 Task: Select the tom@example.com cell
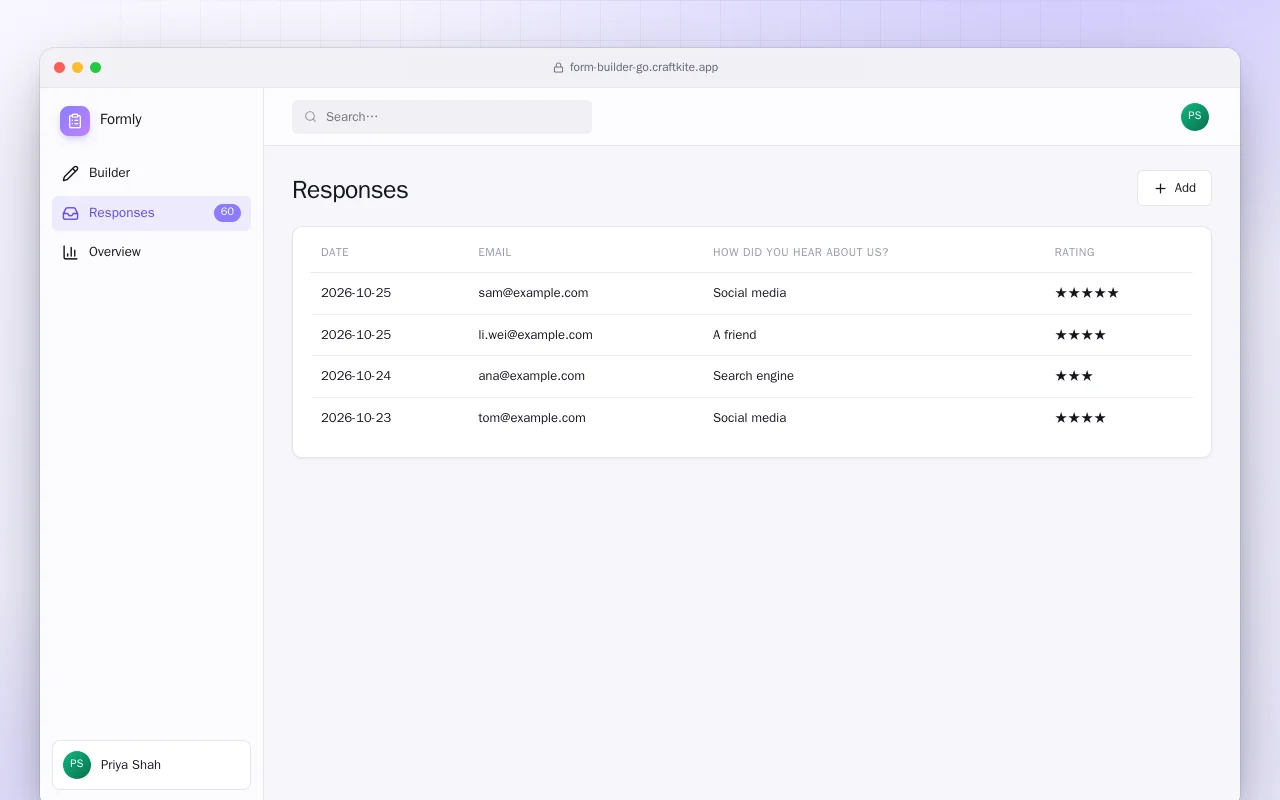(x=532, y=418)
